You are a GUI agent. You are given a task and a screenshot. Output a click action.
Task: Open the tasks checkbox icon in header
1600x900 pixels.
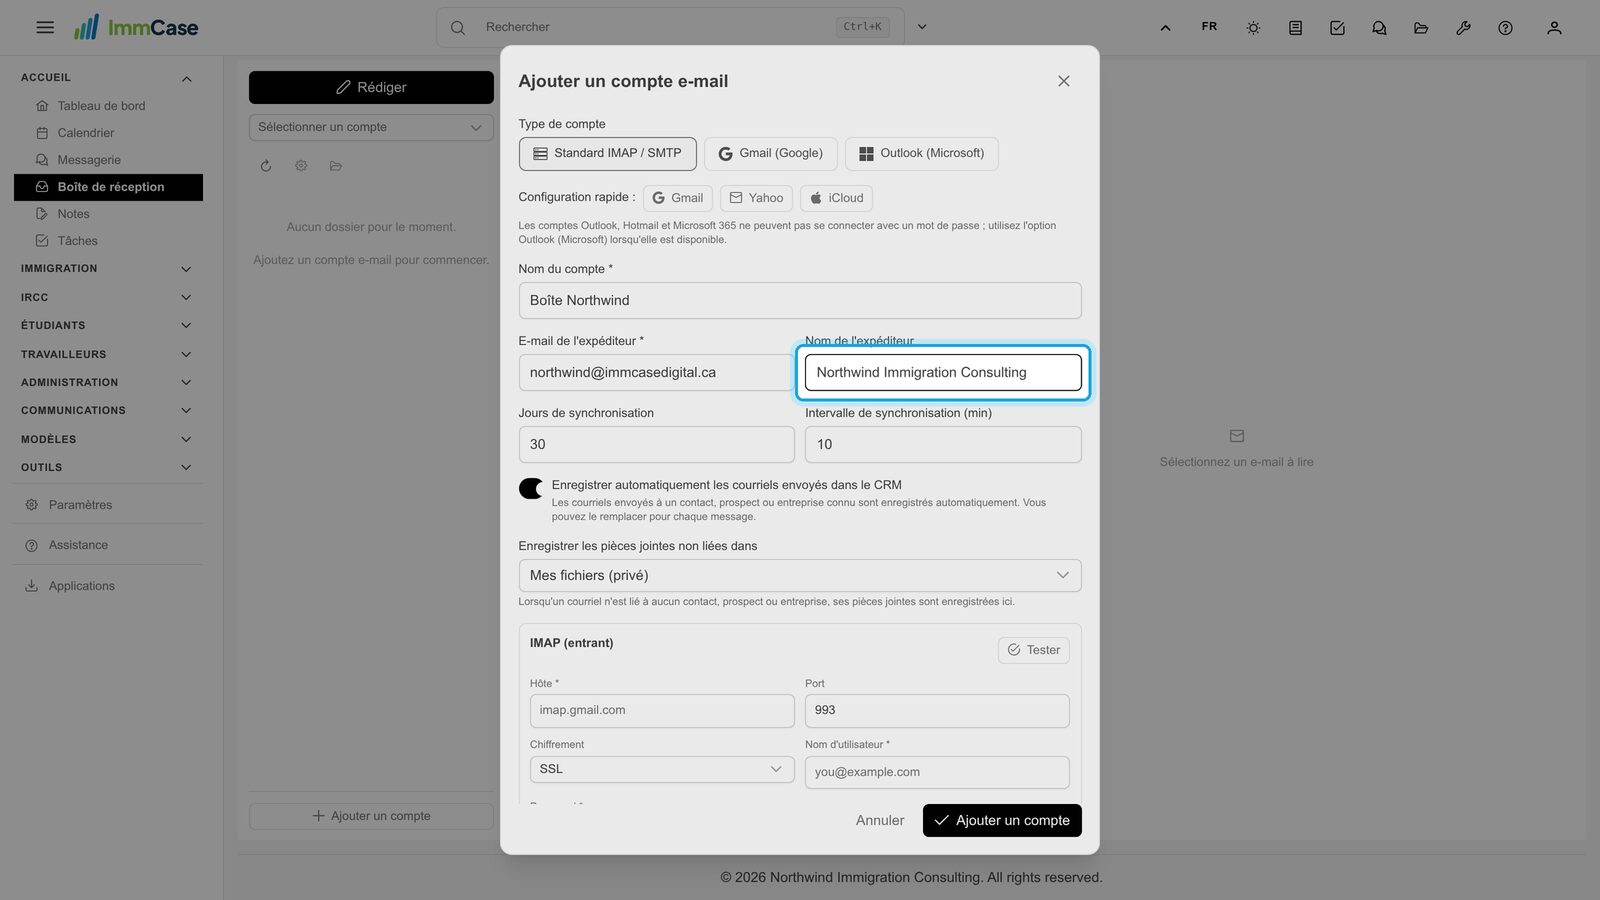(x=1337, y=28)
